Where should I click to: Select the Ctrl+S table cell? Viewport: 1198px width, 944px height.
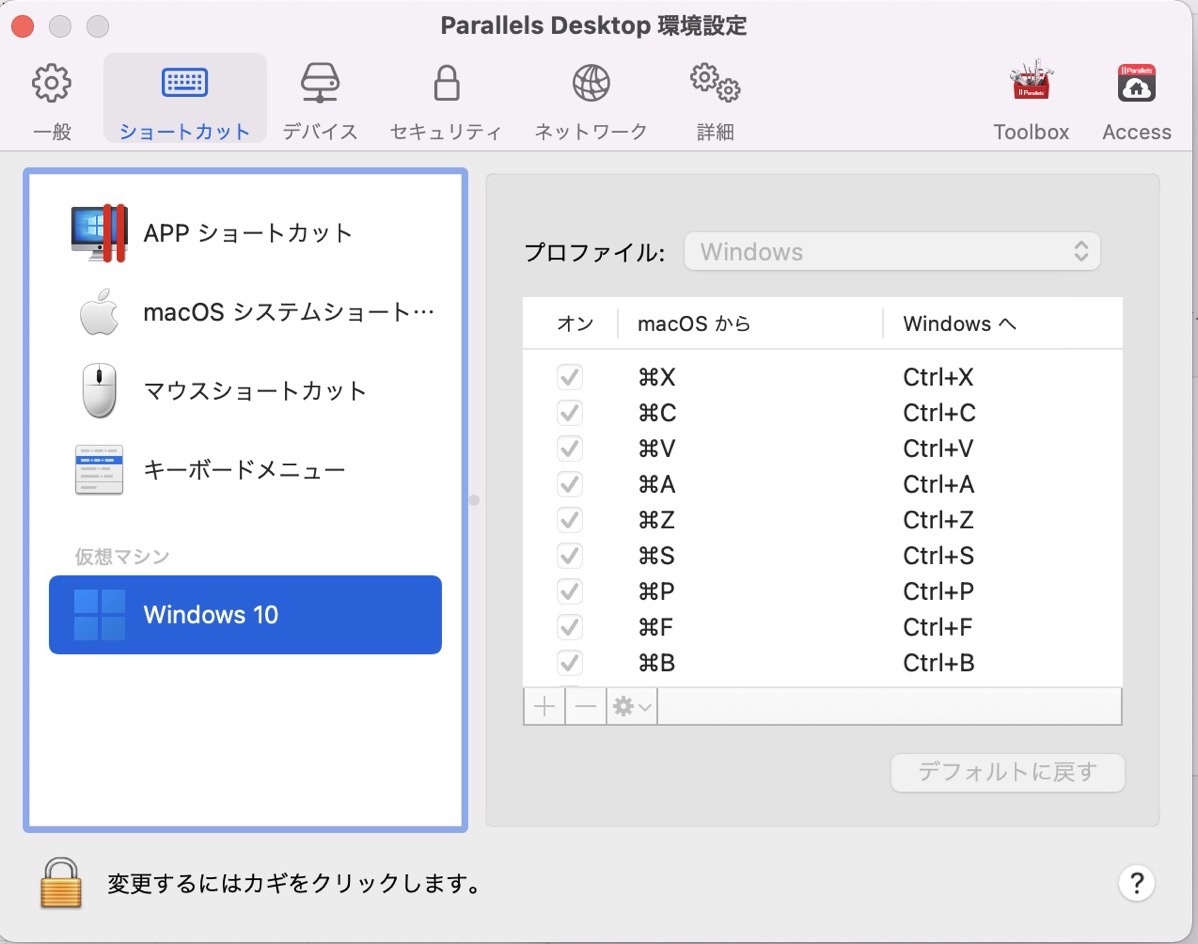point(938,555)
